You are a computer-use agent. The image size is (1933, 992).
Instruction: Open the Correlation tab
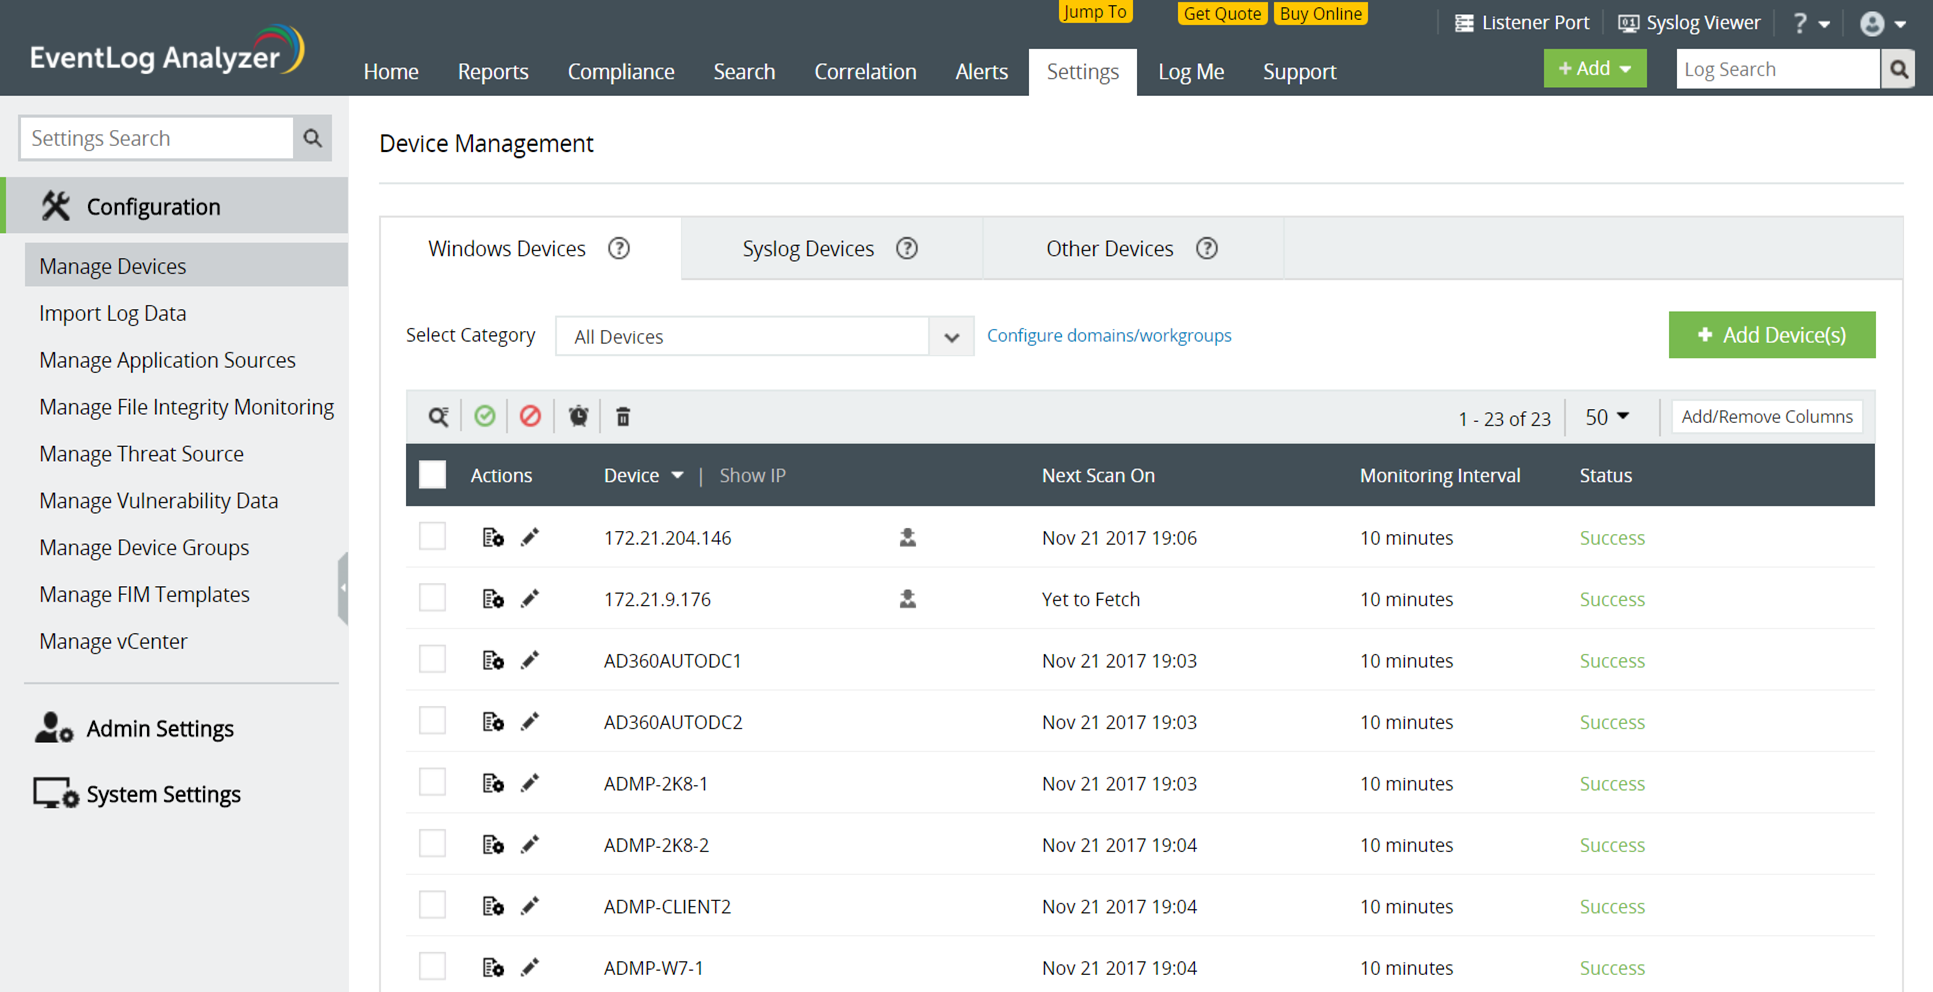tap(865, 72)
